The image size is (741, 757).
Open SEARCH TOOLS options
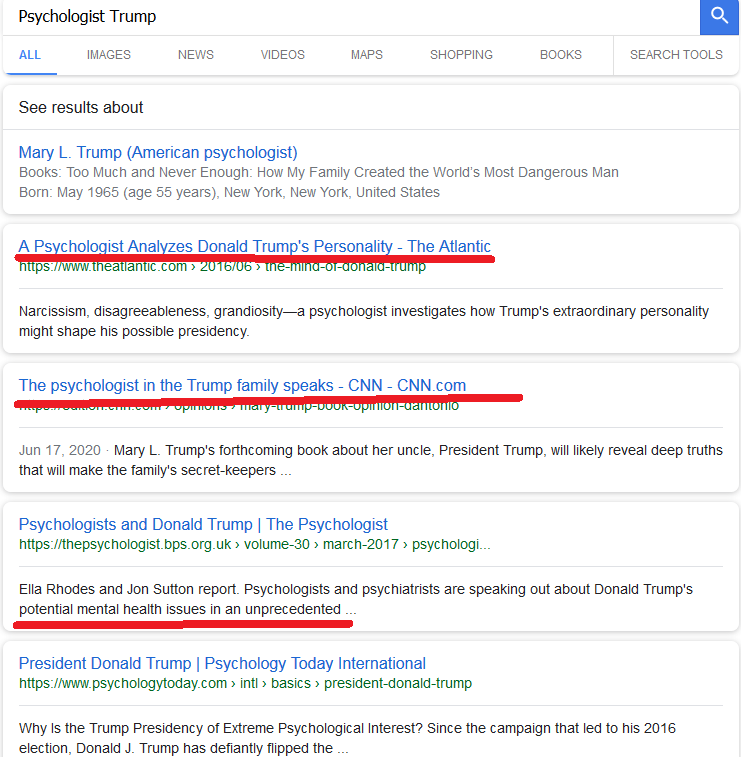[676, 55]
